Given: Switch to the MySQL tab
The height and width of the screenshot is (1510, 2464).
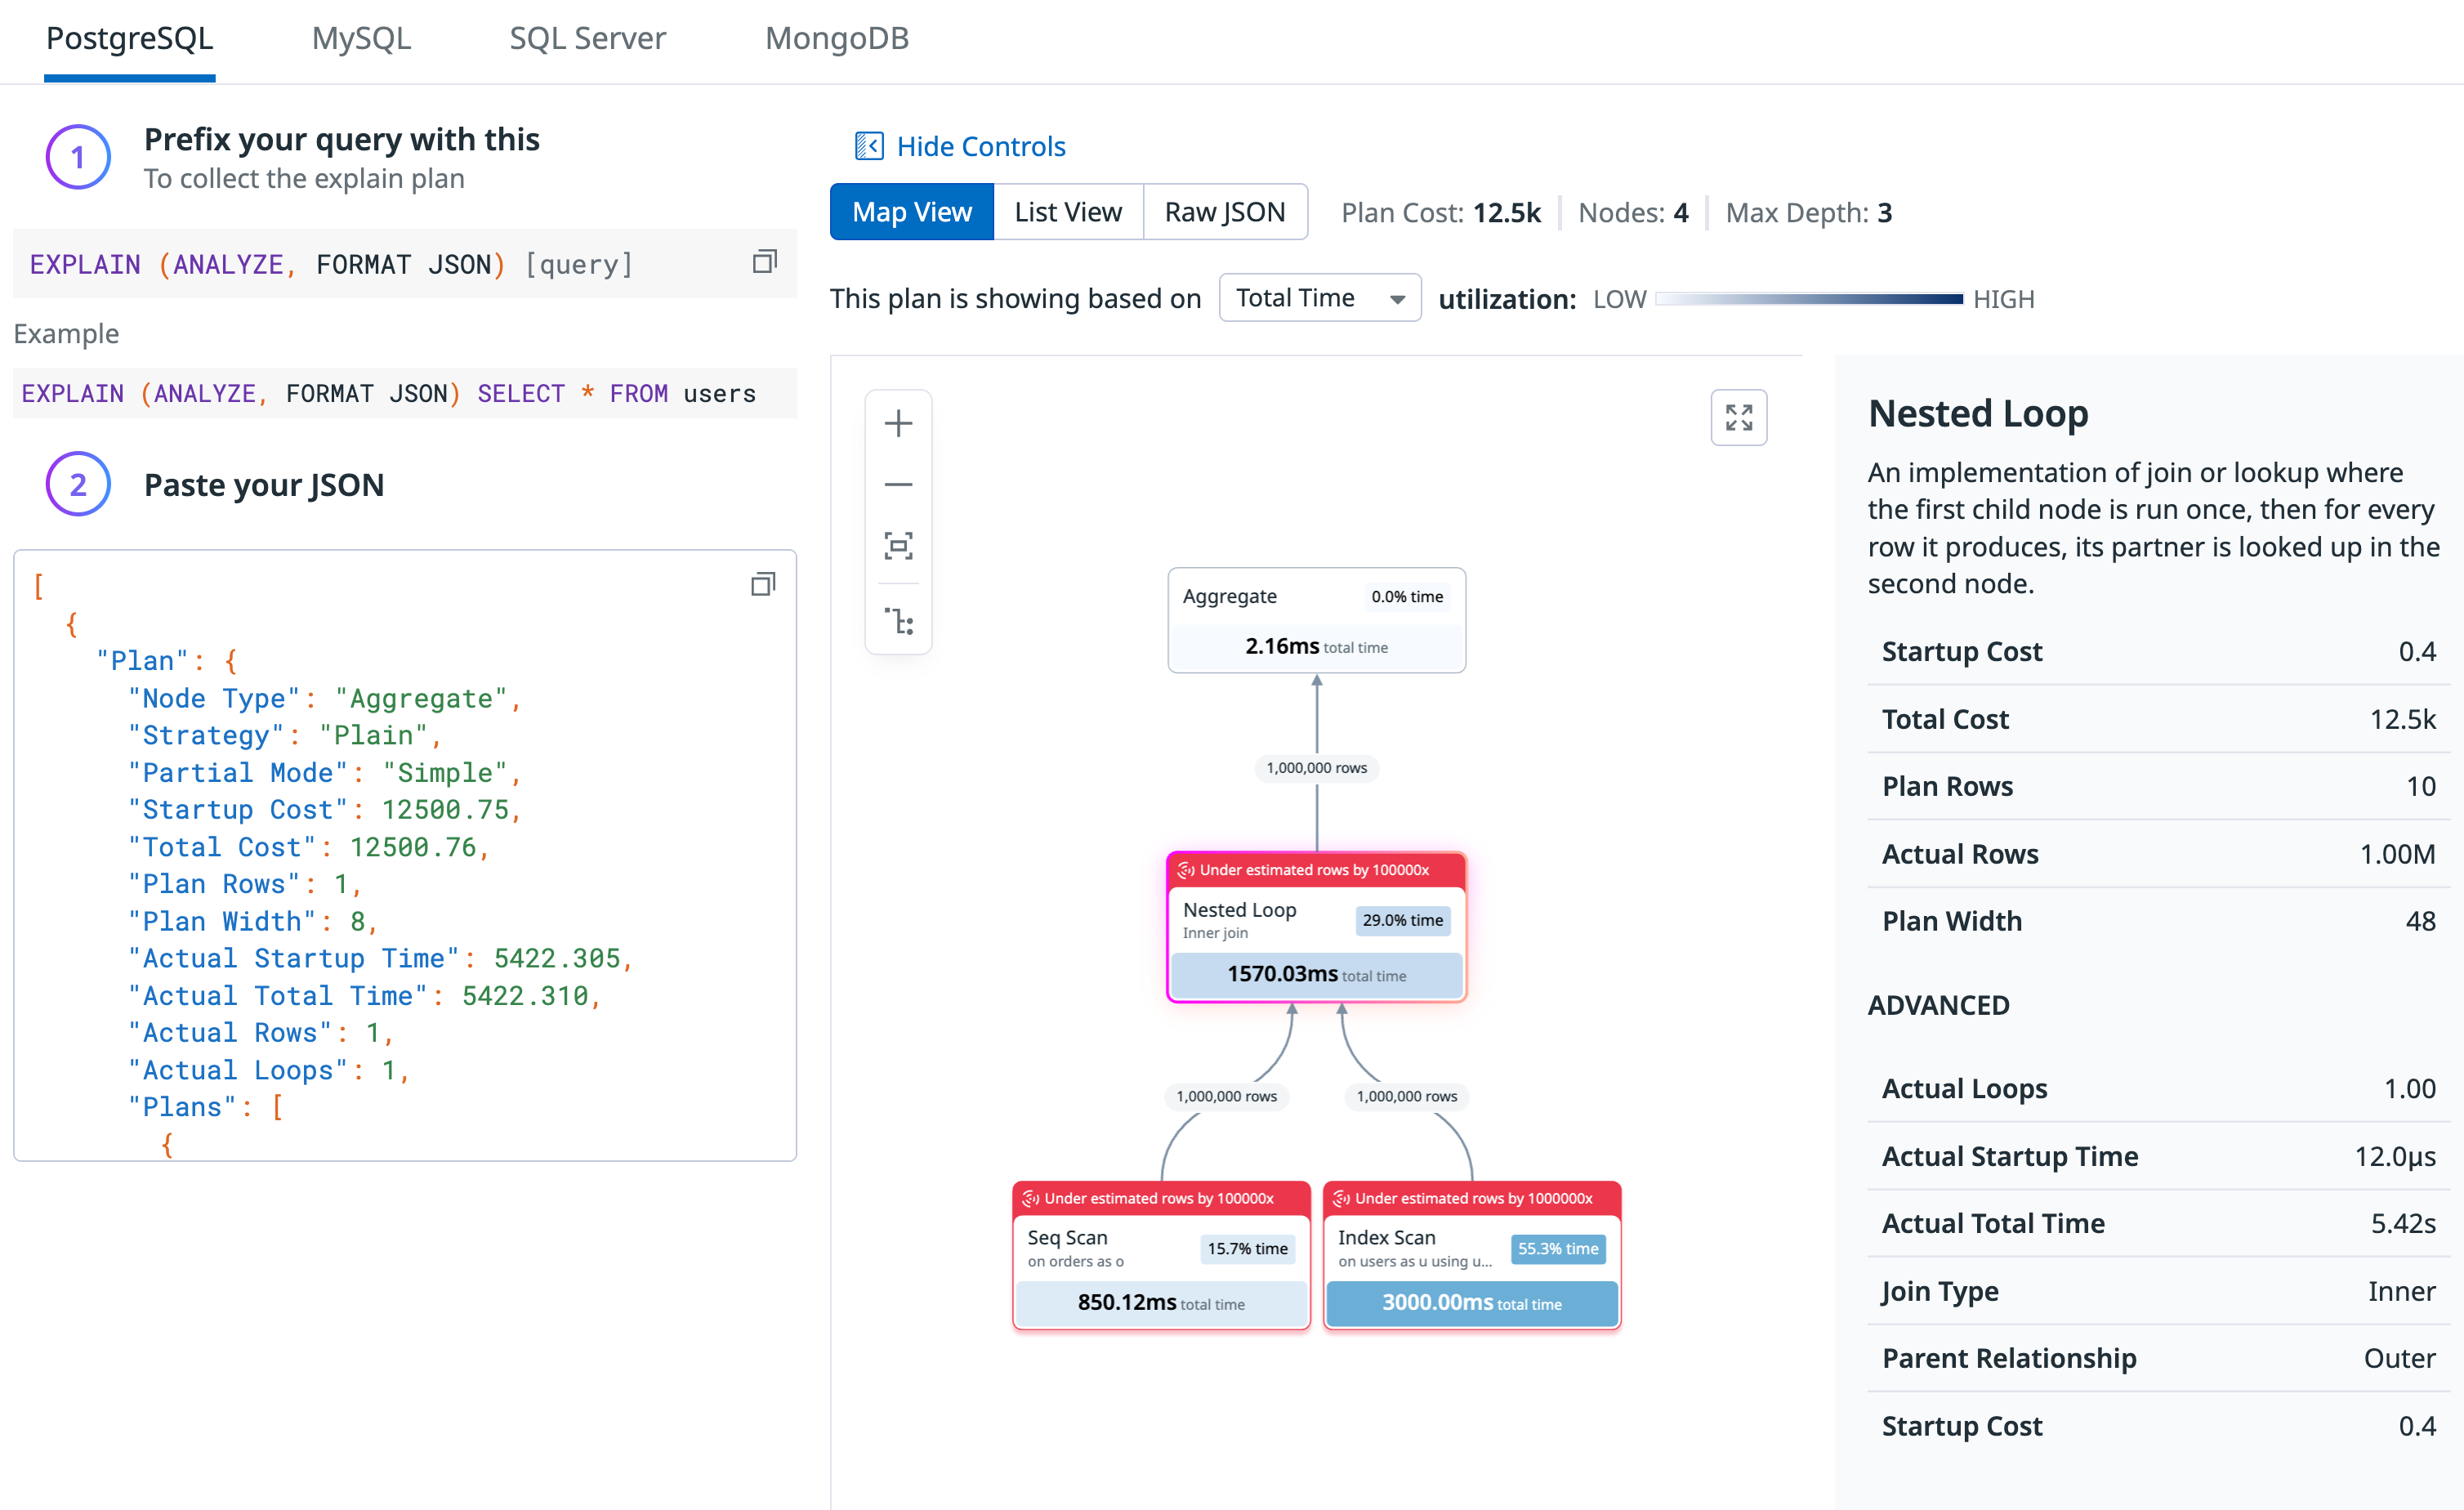Looking at the screenshot, I should (x=361, y=38).
